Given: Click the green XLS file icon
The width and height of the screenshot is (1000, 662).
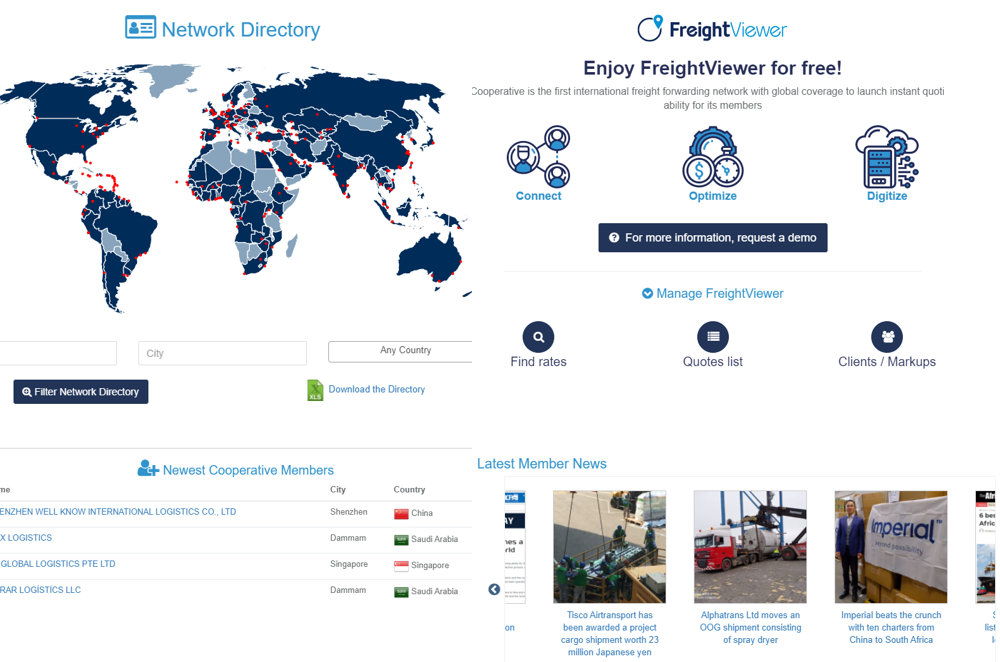Looking at the screenshot, I should click(315, 389).
